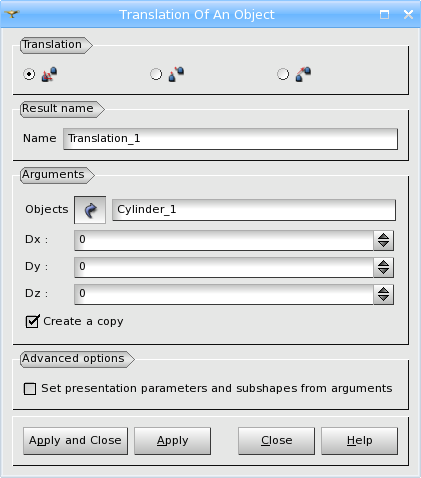
Task: Uncheck the Create a copy checkbox
Action: [x=32, y=321]
